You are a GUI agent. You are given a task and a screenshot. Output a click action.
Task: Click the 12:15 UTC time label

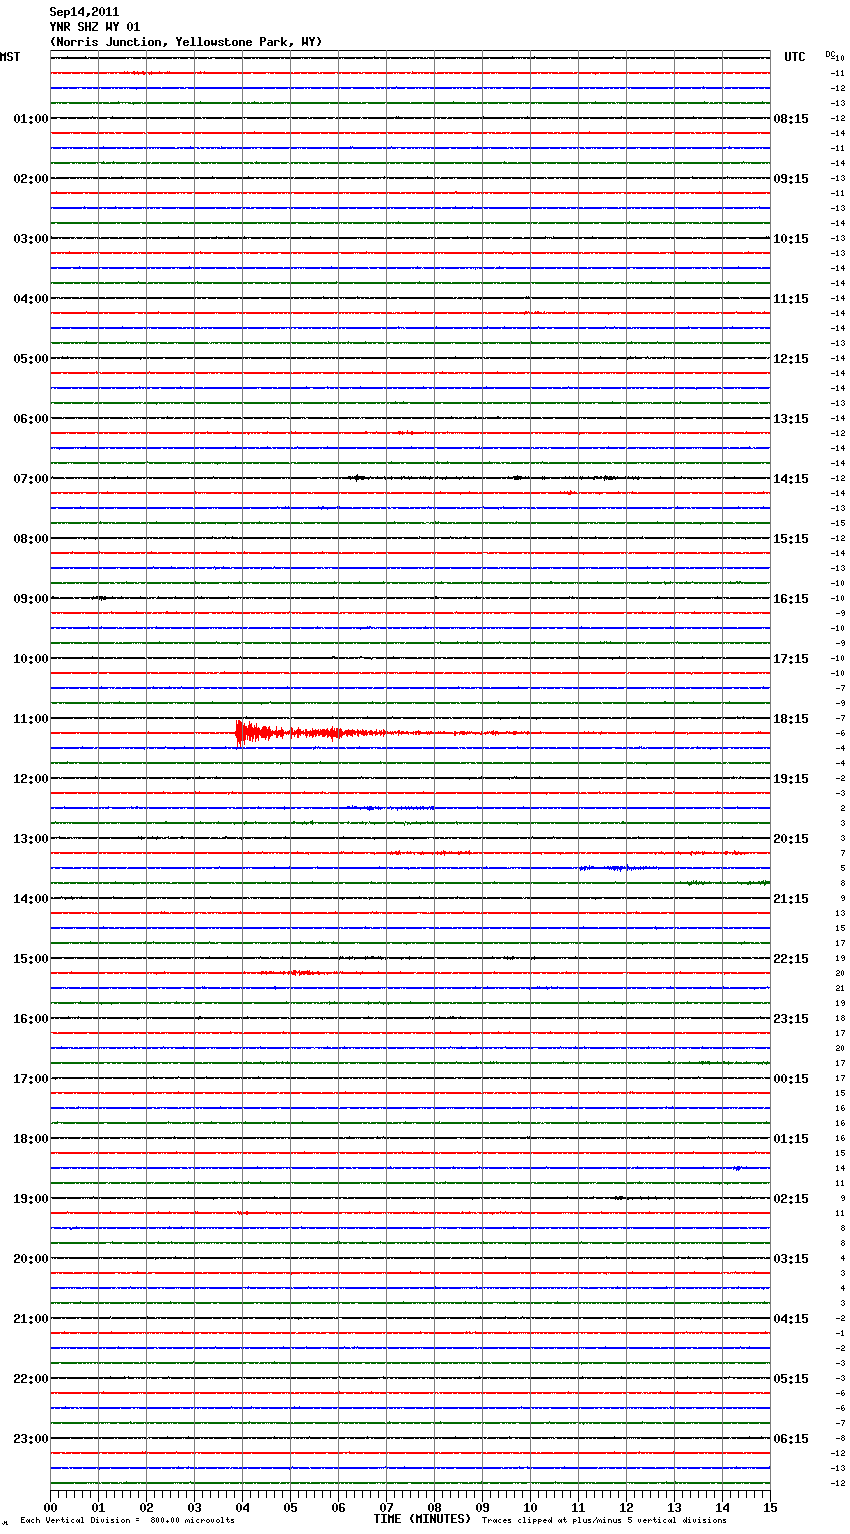791,359
